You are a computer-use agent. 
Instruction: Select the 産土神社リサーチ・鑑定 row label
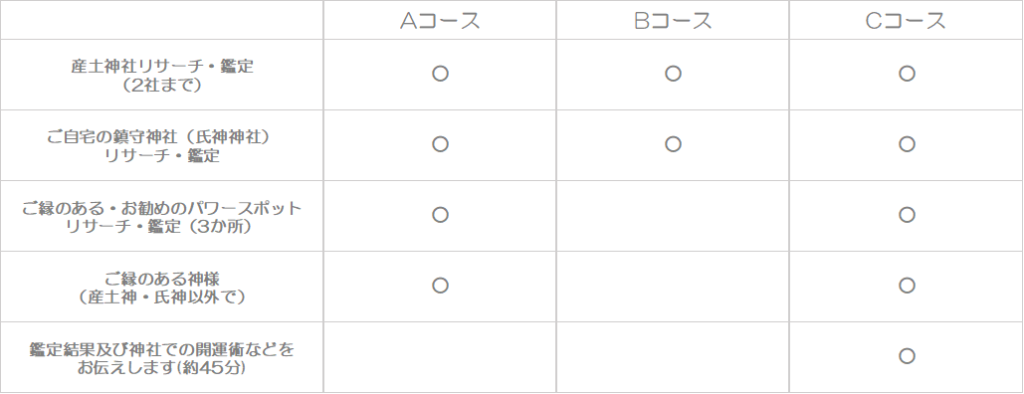pos(162,75)
